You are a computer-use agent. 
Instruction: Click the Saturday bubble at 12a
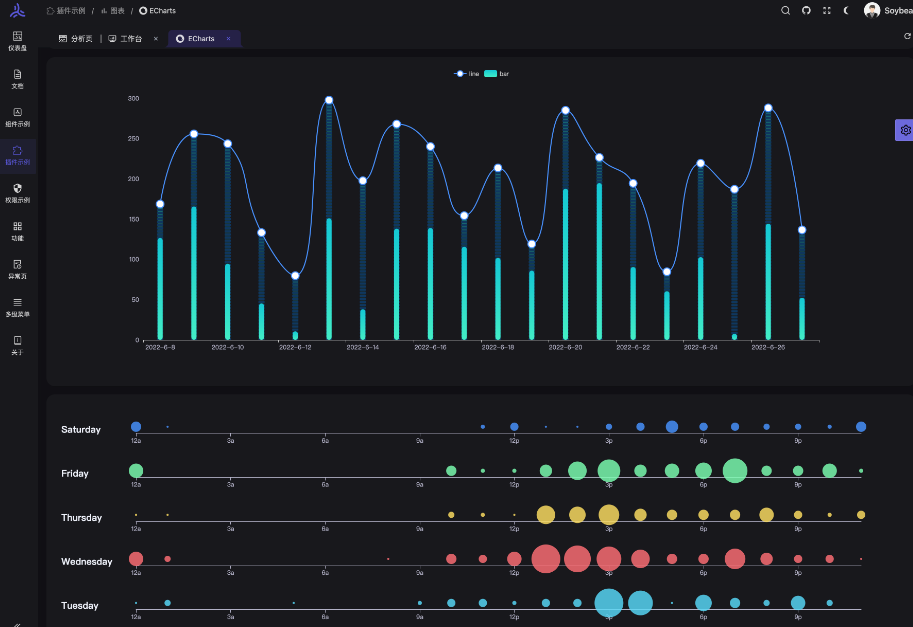click(x=136, y=427)
